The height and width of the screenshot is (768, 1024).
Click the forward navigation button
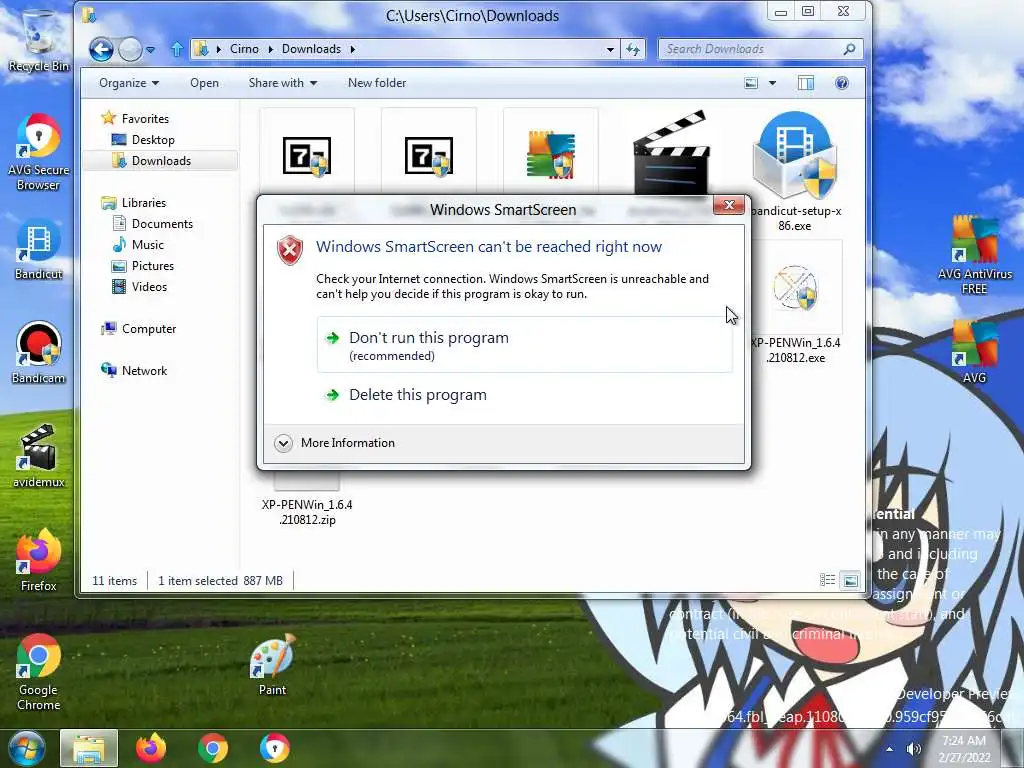pos(130,49)
